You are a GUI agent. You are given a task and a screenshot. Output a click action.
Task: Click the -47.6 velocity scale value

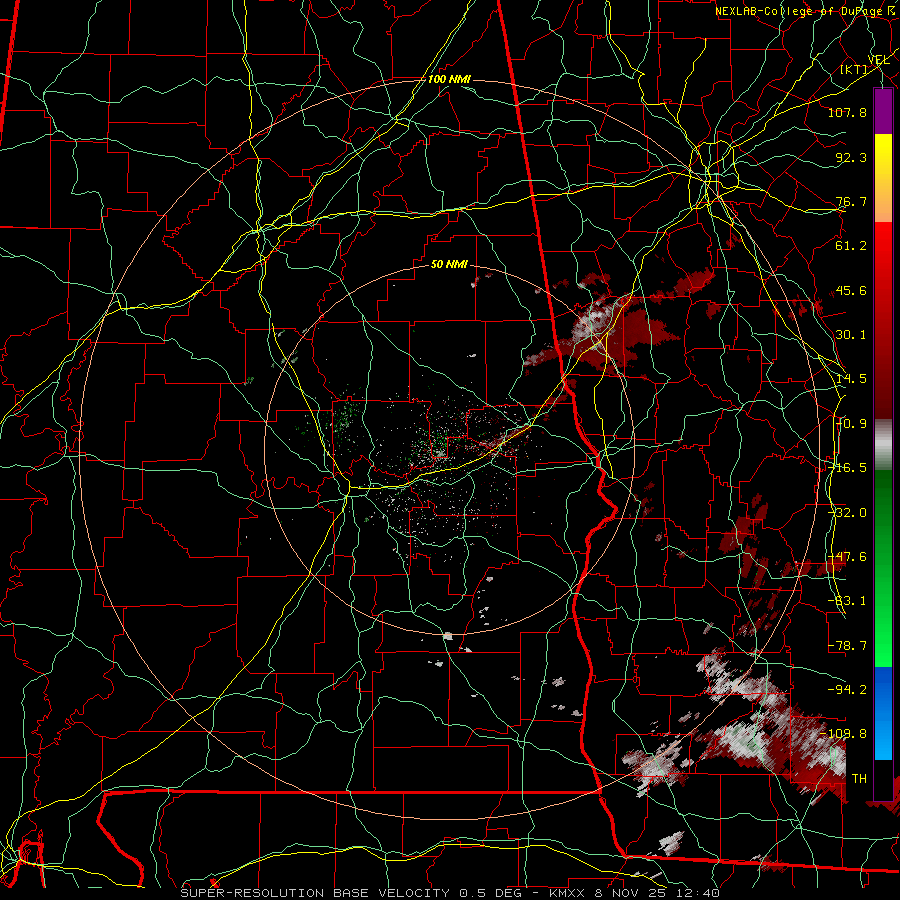tap(847, 557)
